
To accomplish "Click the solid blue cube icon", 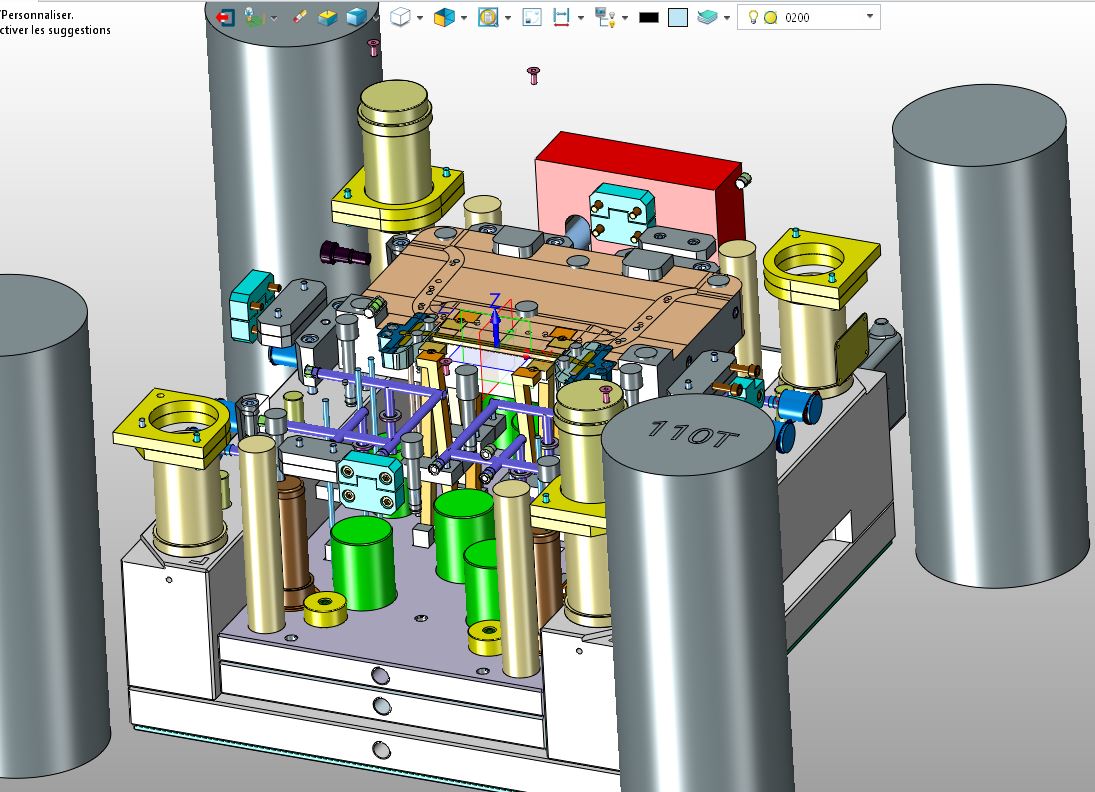I will pos(356,17).
